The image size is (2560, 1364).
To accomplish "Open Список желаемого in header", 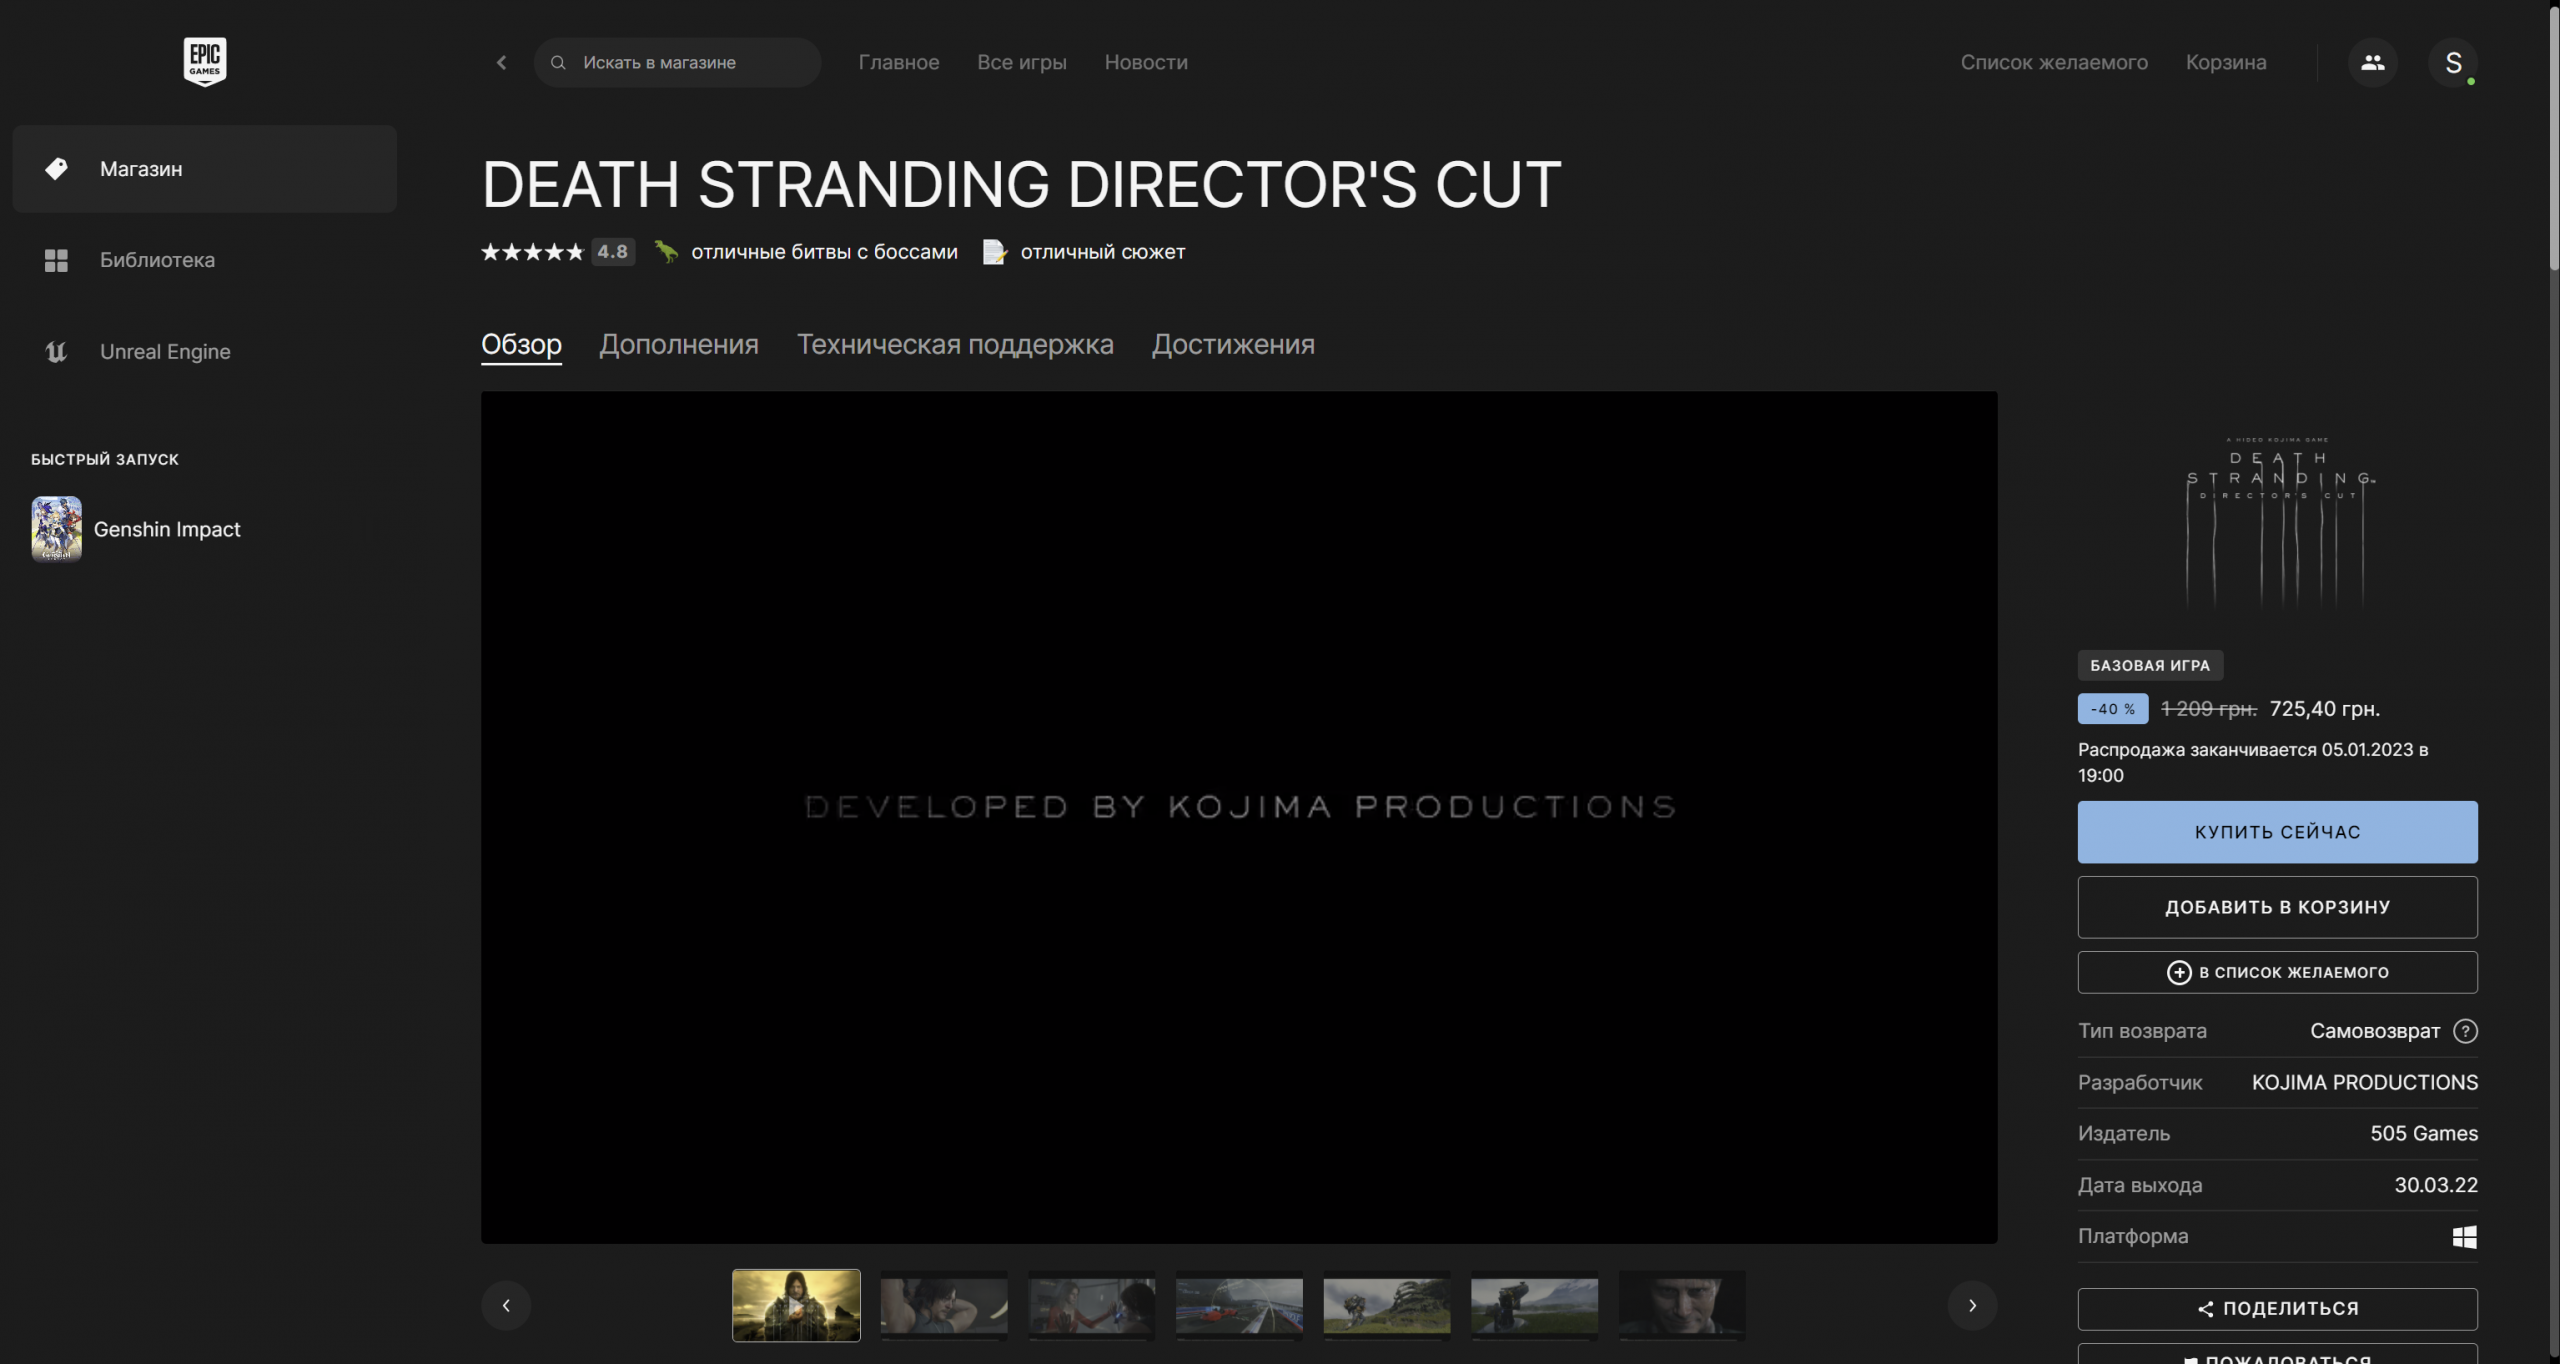I will coord(2054,62).
